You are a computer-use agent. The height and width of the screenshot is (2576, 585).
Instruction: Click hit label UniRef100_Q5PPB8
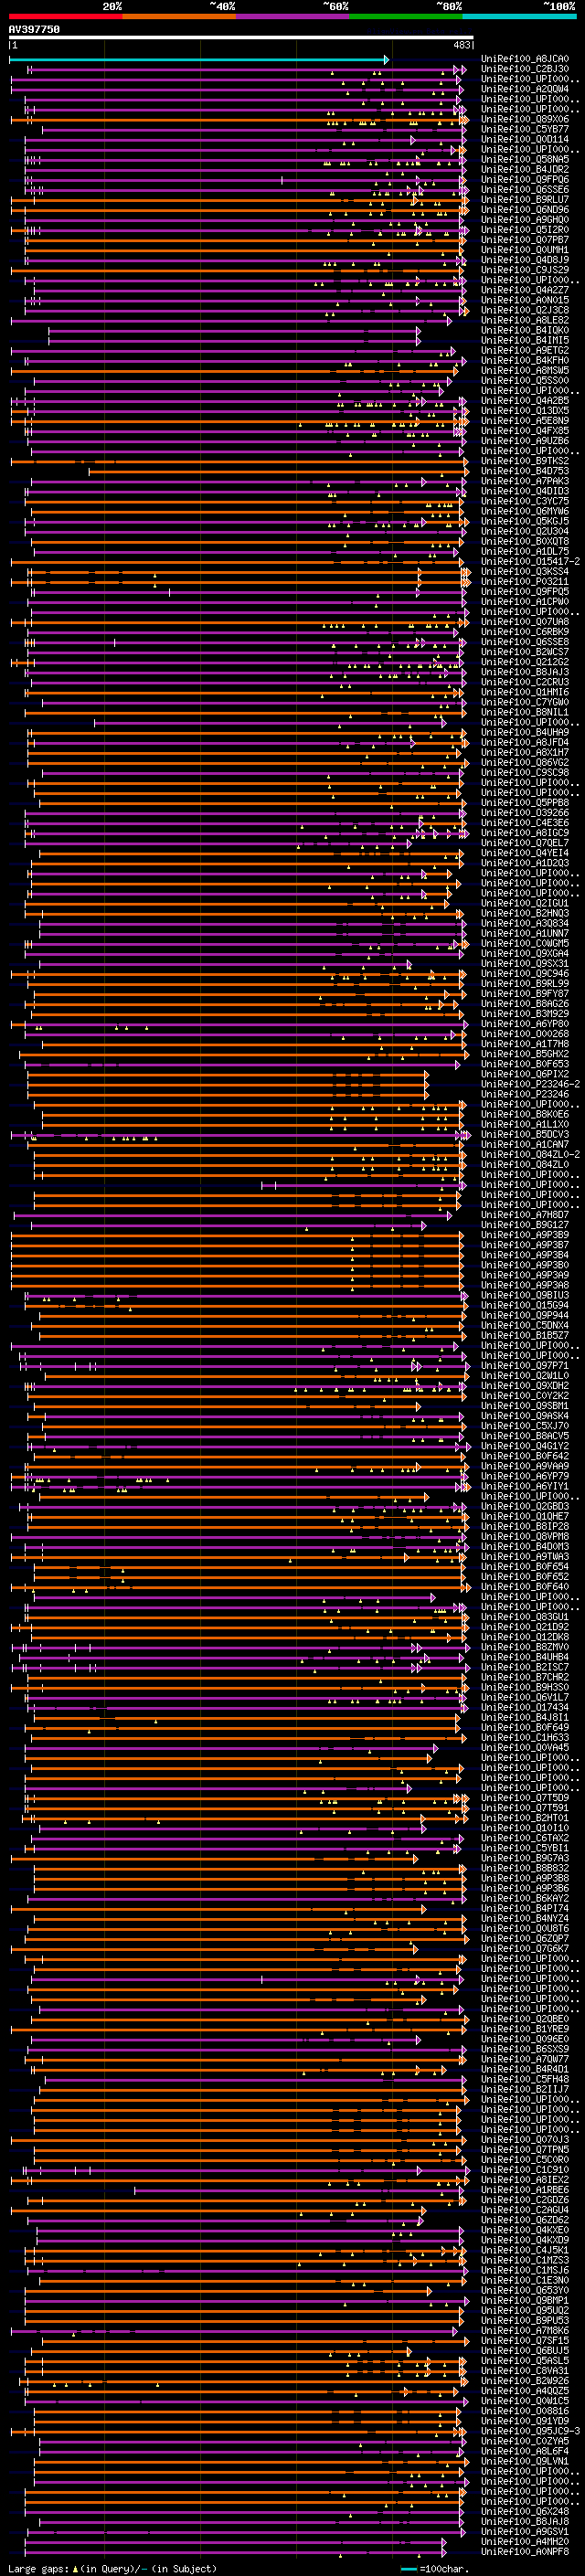pos(525,803)
